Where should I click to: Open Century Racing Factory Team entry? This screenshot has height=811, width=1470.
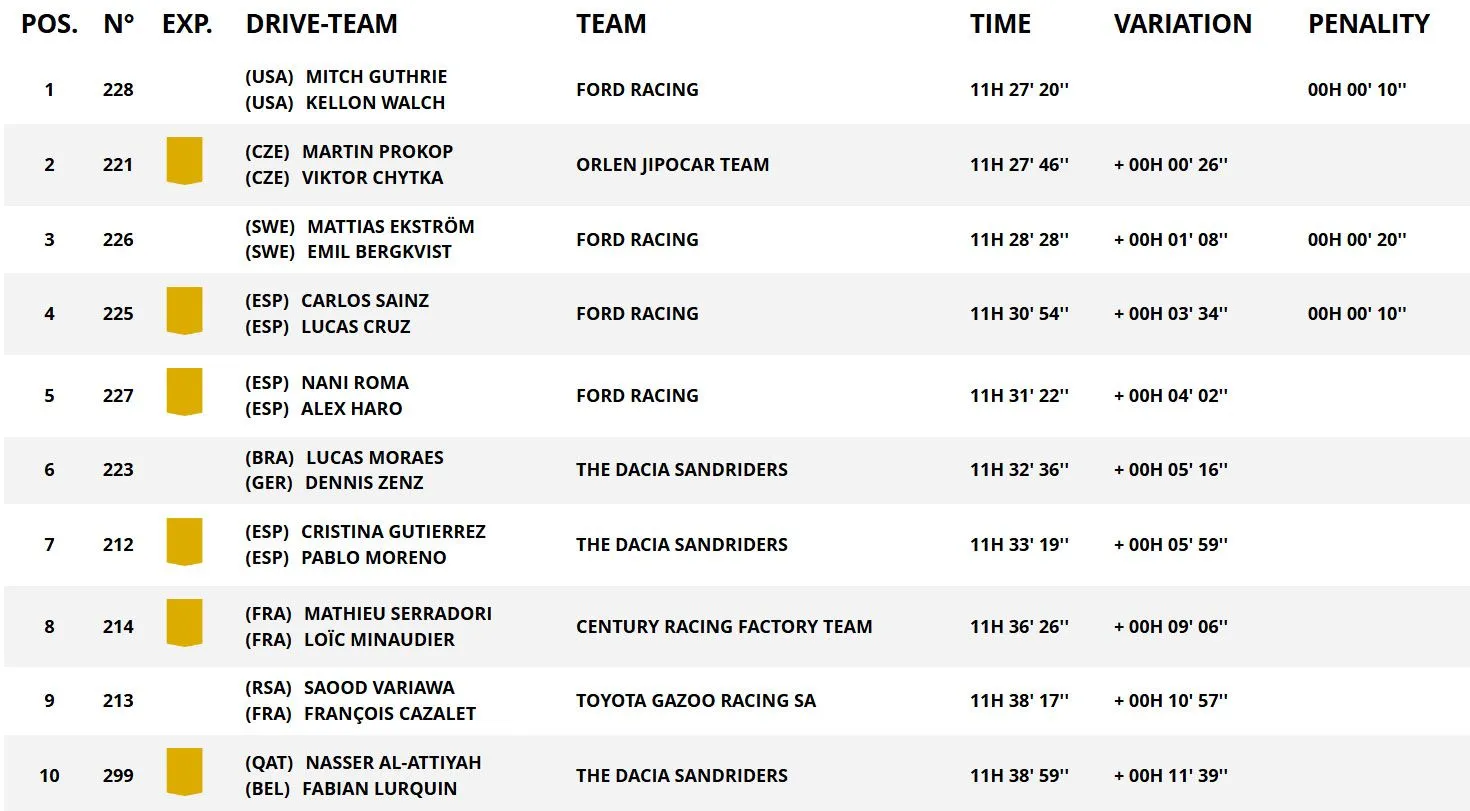click(724, 627)
